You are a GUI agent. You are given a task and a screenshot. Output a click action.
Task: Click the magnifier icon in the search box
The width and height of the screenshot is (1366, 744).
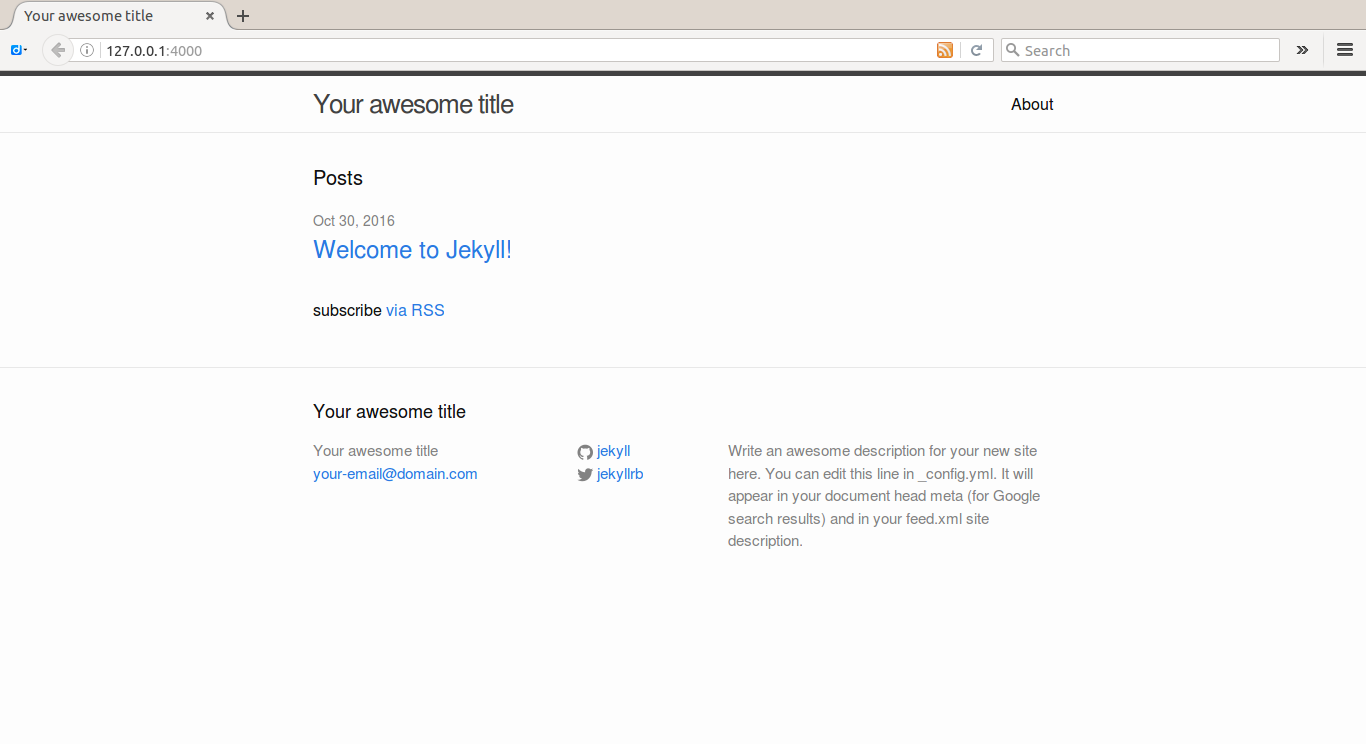pyautogui.click(x=1012, y=50)
